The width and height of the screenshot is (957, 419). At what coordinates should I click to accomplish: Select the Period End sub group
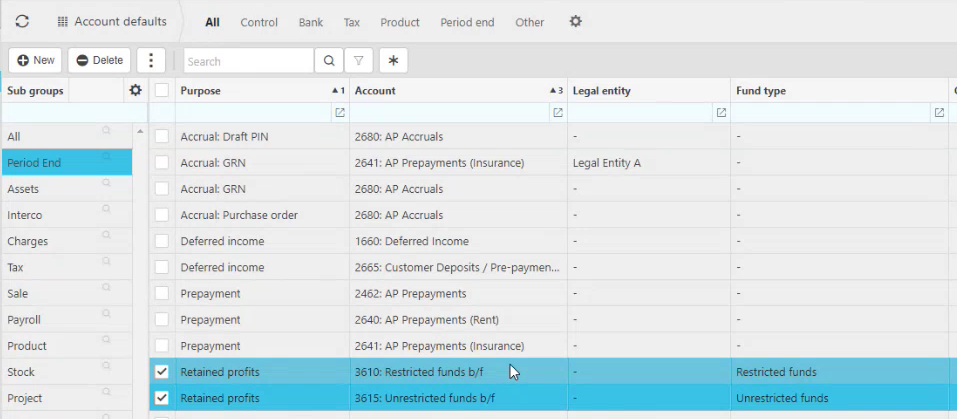pos(67,163)
